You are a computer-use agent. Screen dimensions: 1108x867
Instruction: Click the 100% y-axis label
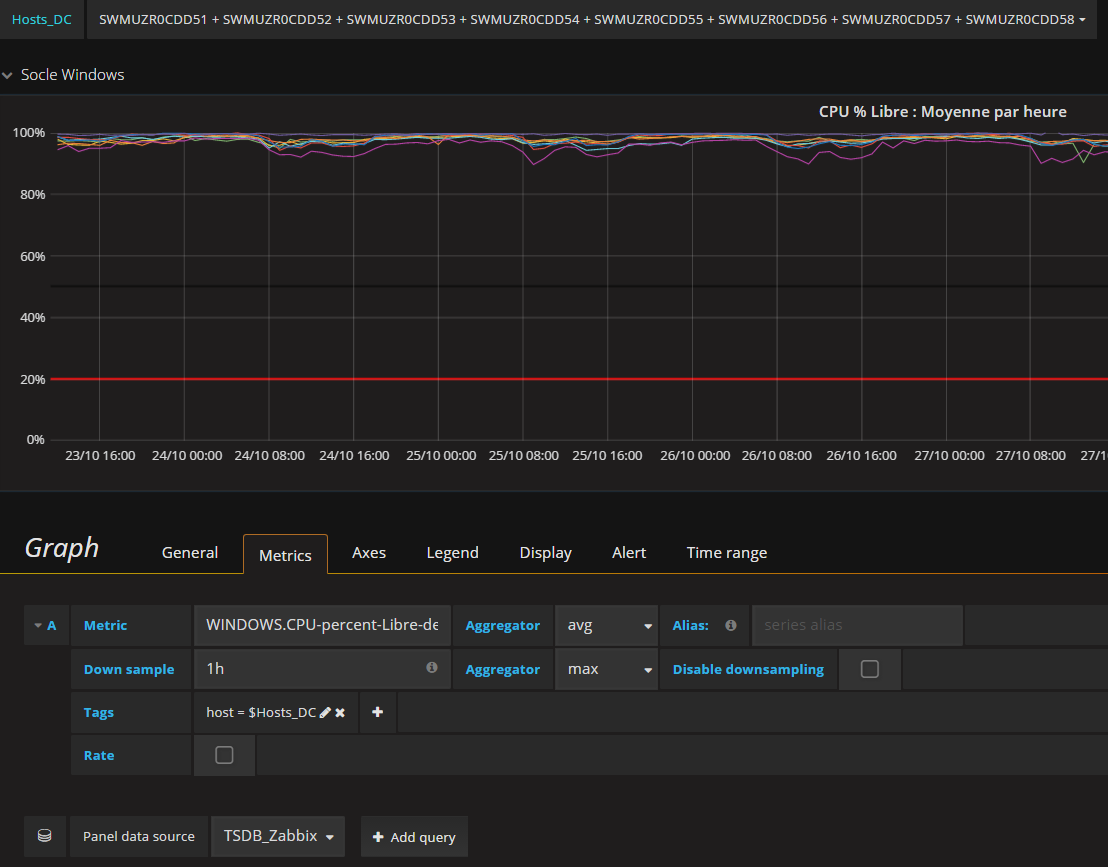coord(29,133)
